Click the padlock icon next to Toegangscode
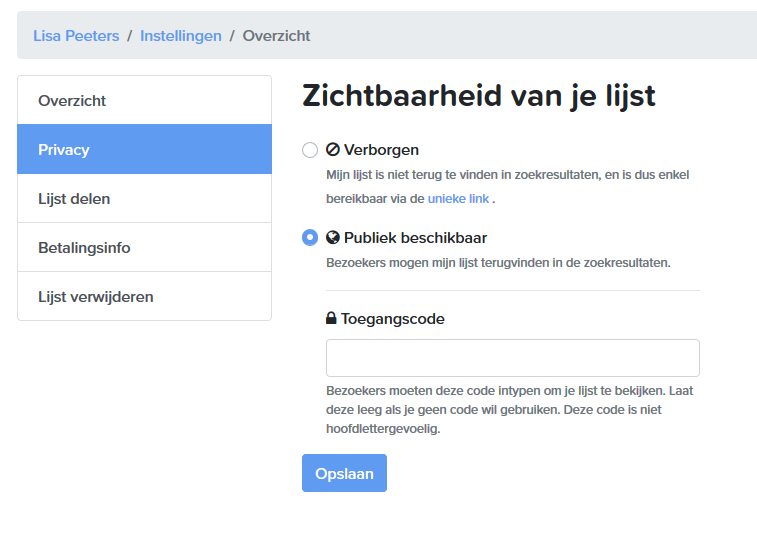This screenshot has width=757, height=549. coord(331,318)
